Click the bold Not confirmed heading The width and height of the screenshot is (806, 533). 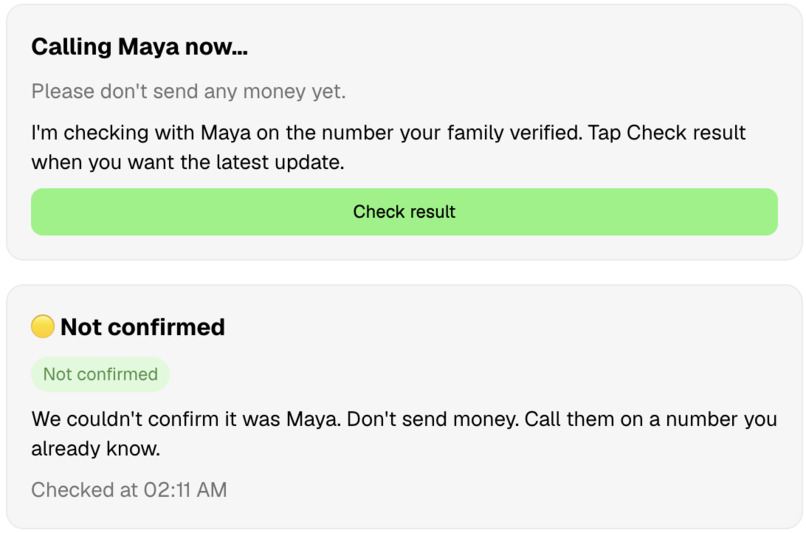tap(142, 327)
